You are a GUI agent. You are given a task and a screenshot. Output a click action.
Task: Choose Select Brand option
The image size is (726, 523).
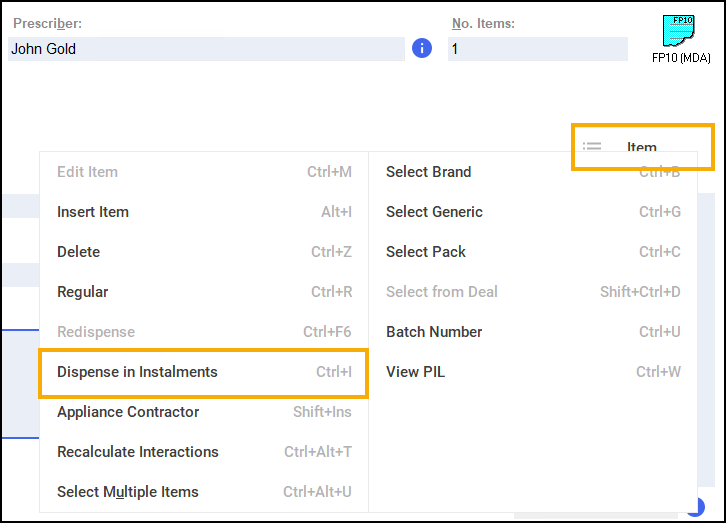pyautogui.click(x=428, y=172)
